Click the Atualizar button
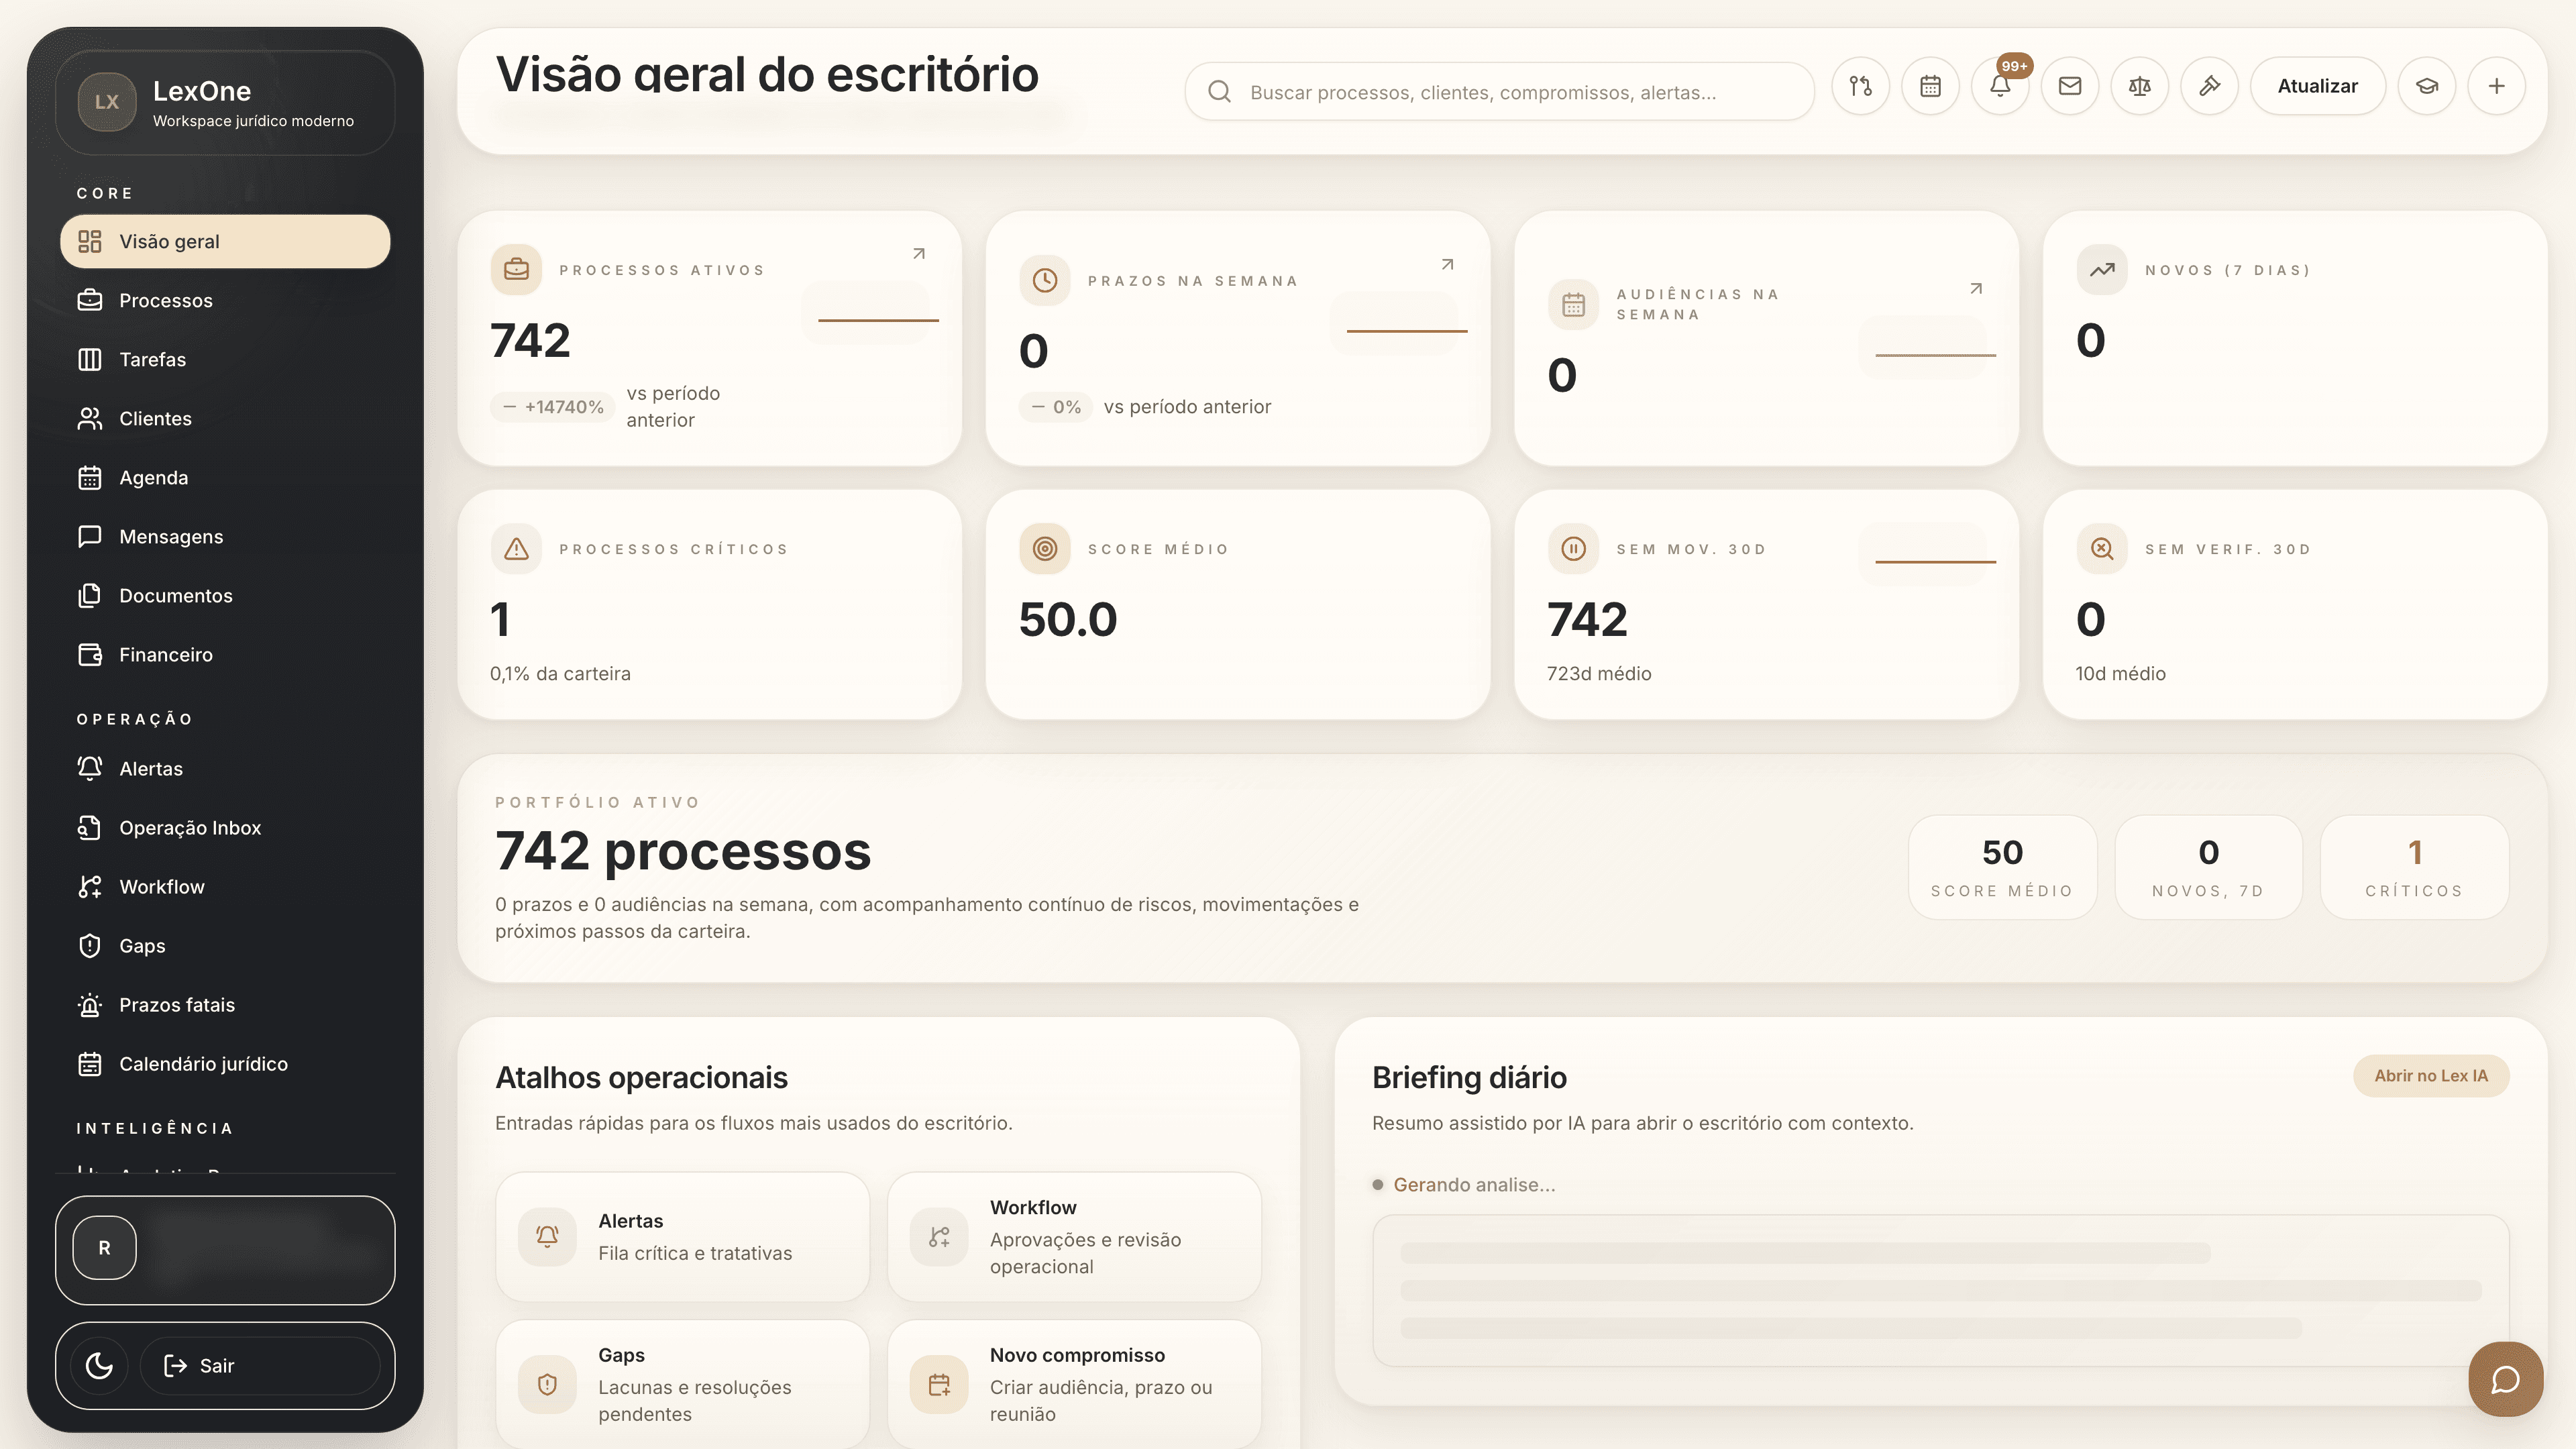Viewport: 2576px width, 1449px height. [x=2318, y=86]
